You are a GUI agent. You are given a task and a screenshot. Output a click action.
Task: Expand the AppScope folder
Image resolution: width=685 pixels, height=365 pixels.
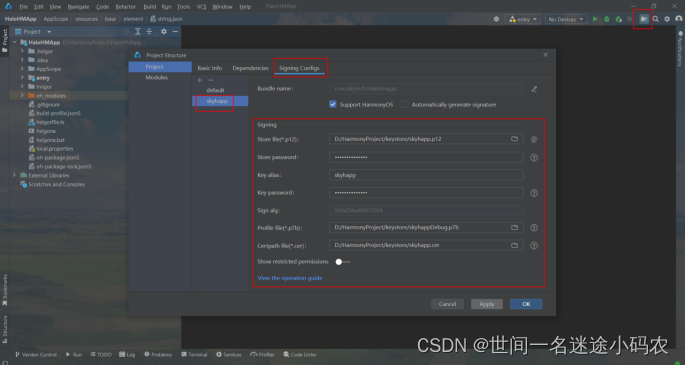pos(22,69)
